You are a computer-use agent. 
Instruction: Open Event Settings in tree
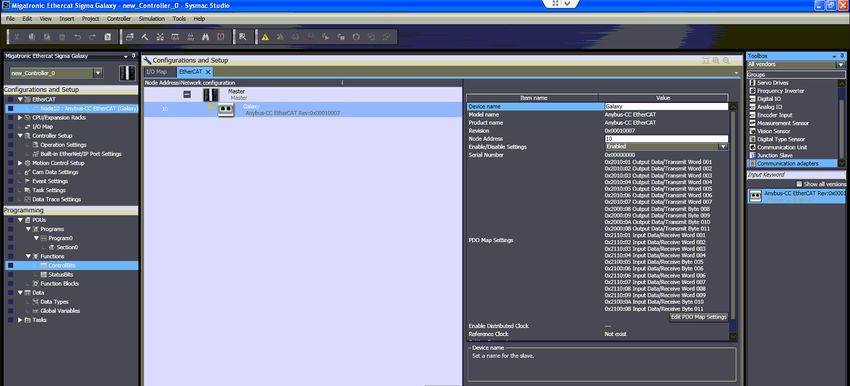click(x=50, y=181)
